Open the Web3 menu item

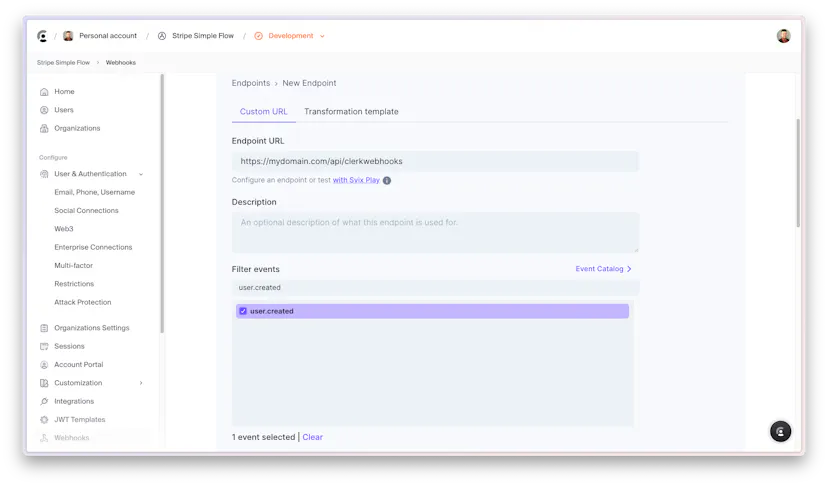coord(64,229)
